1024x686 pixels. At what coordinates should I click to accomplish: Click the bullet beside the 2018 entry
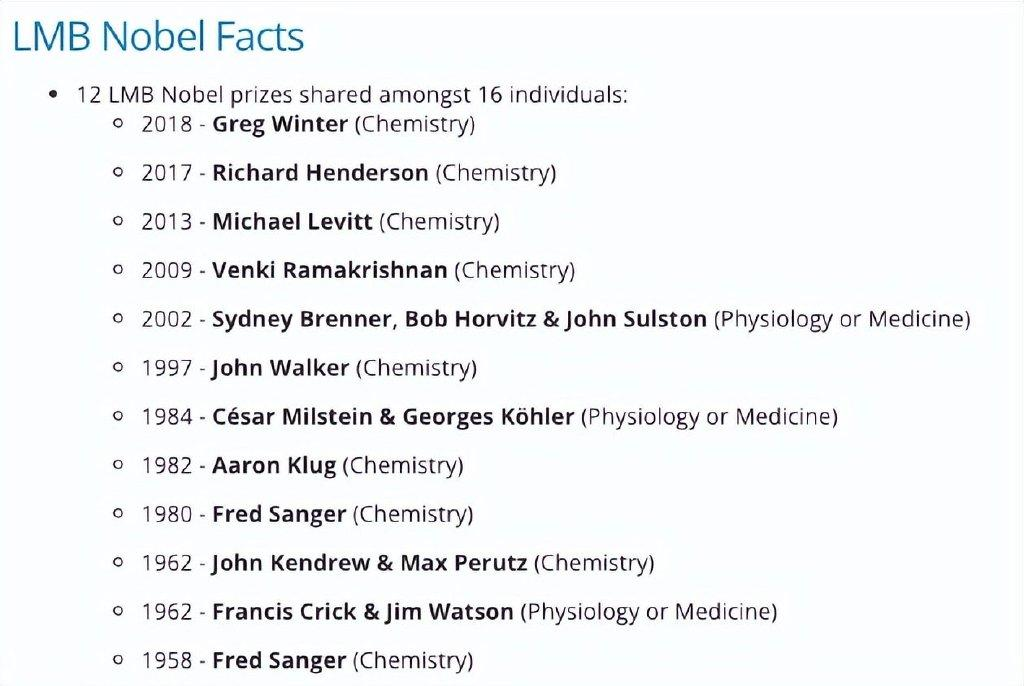118,123
